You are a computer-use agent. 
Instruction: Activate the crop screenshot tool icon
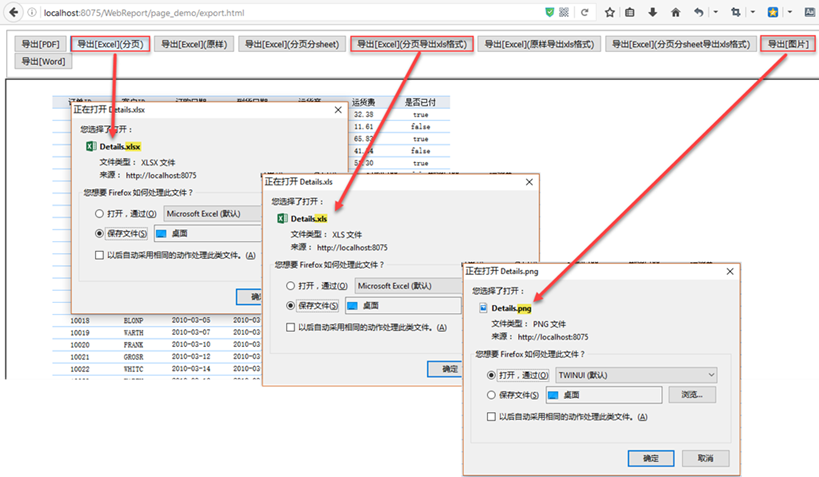[736, 13]
